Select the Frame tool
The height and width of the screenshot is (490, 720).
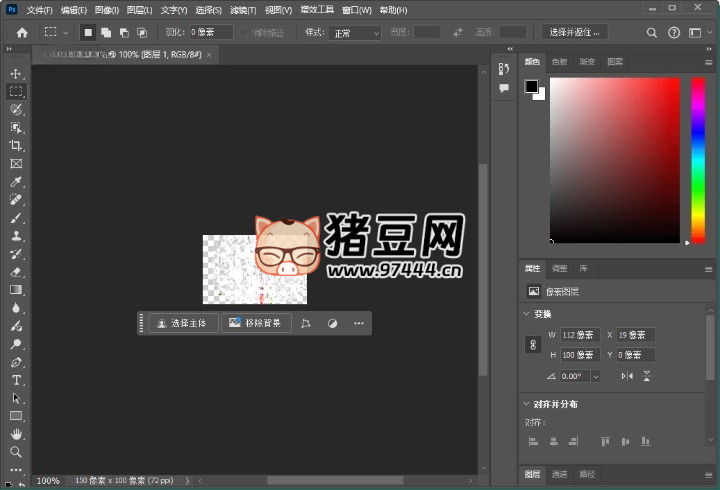pos(16,163)
